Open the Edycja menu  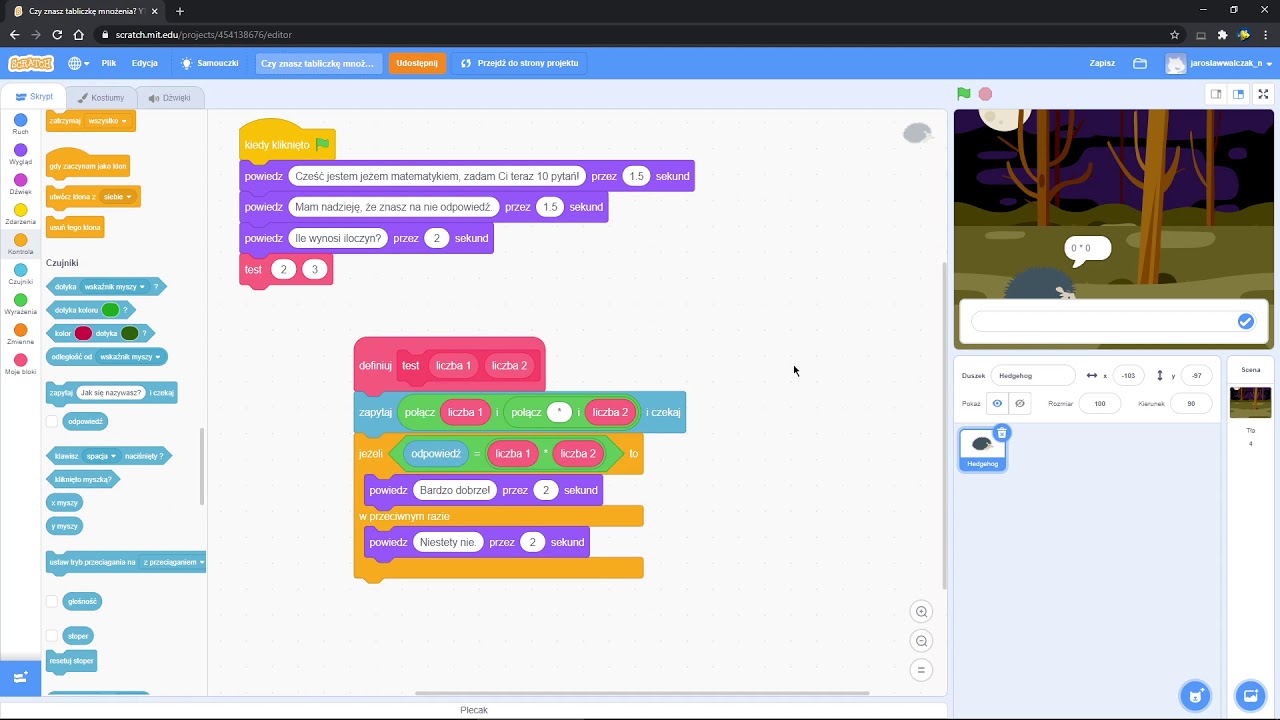tap(145, 63)
